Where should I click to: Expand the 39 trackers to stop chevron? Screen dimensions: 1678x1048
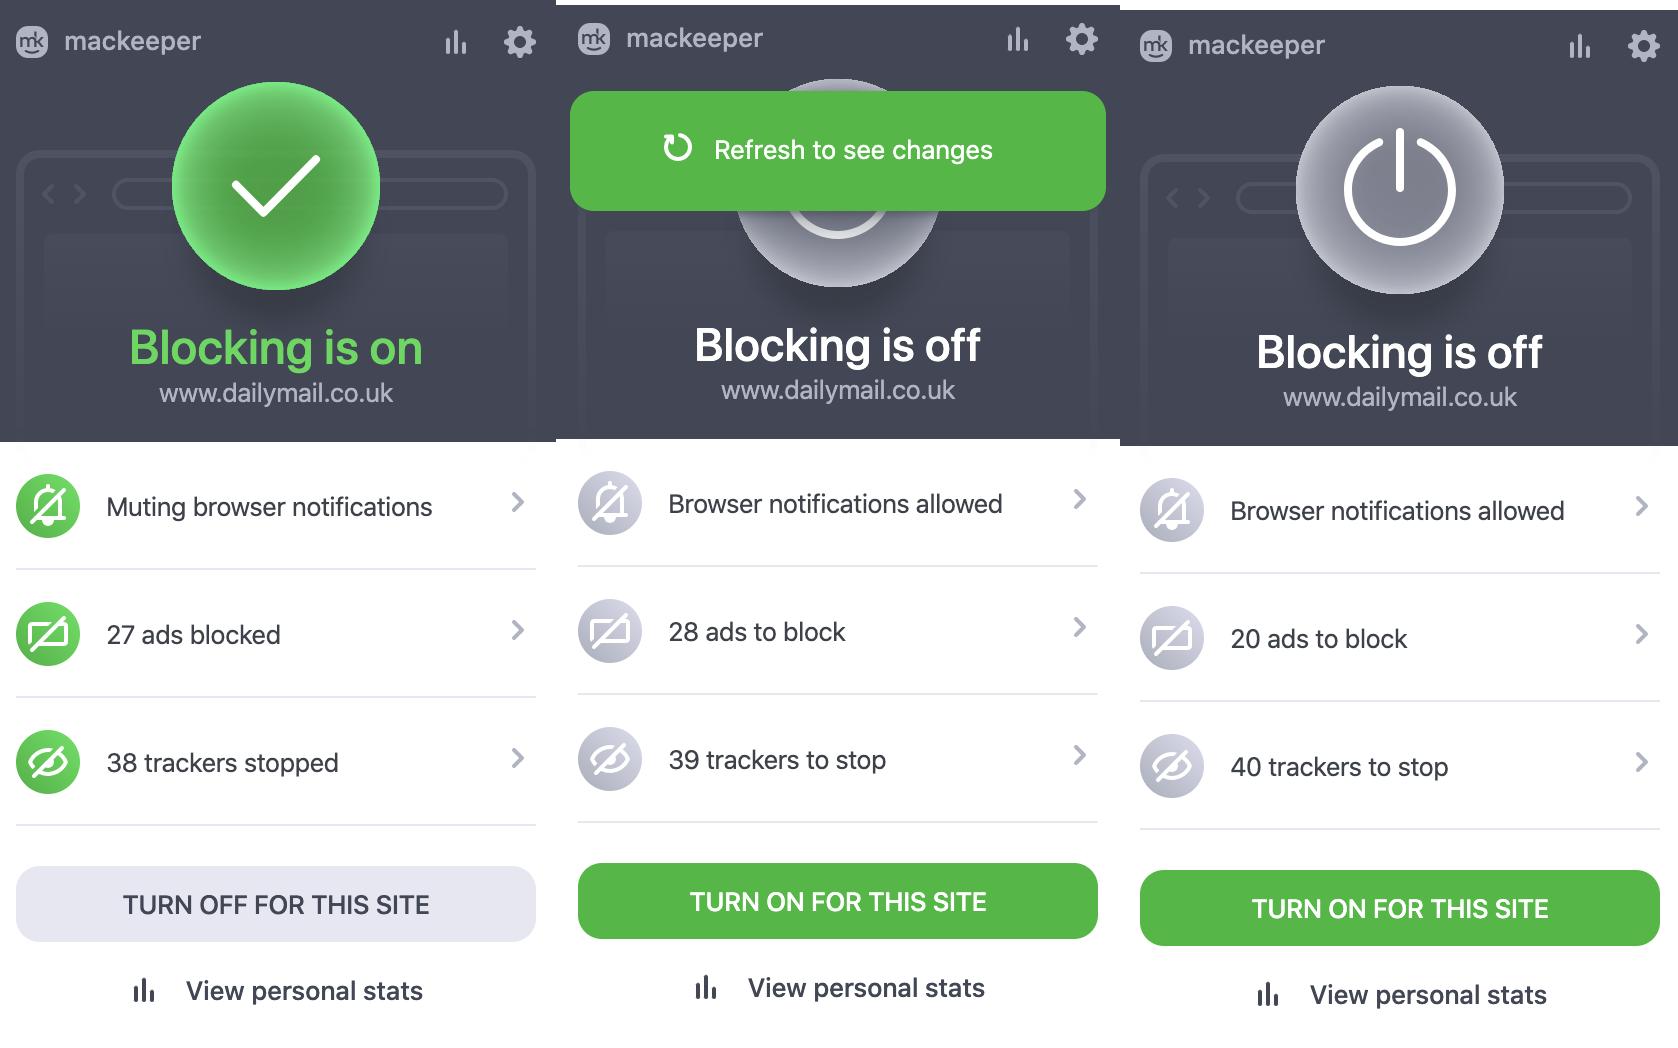pos(1080,755)
